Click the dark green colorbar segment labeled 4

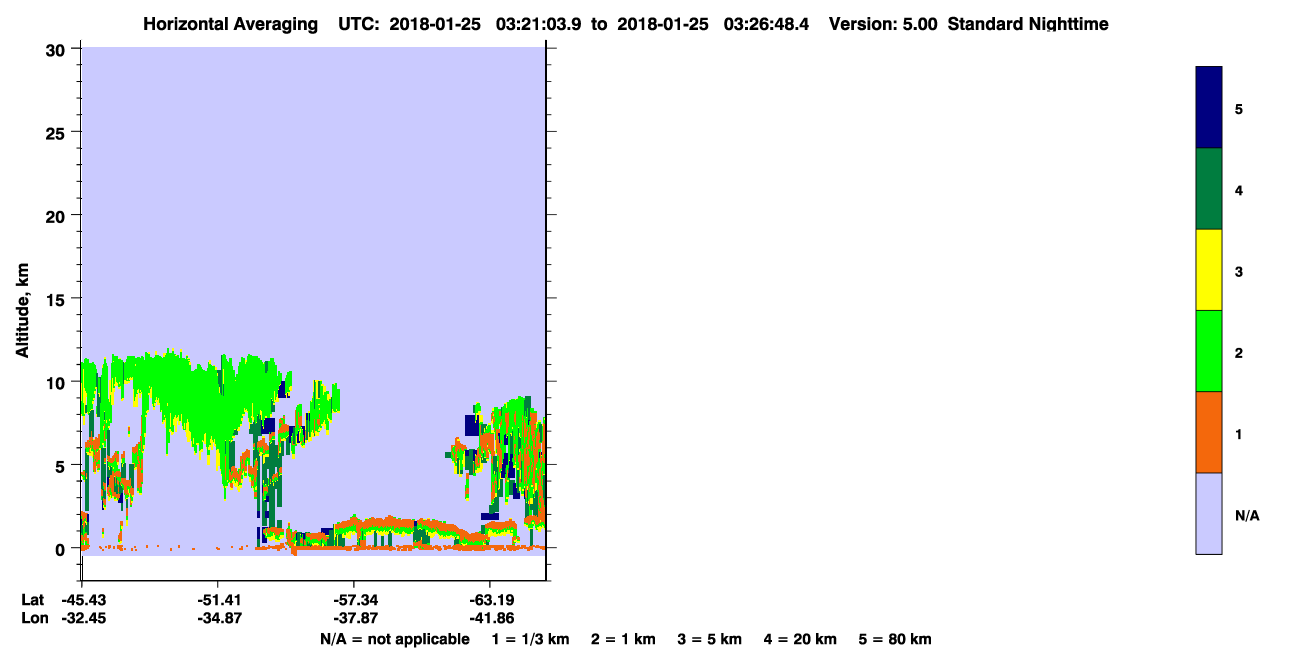(x=1209, y=189)
